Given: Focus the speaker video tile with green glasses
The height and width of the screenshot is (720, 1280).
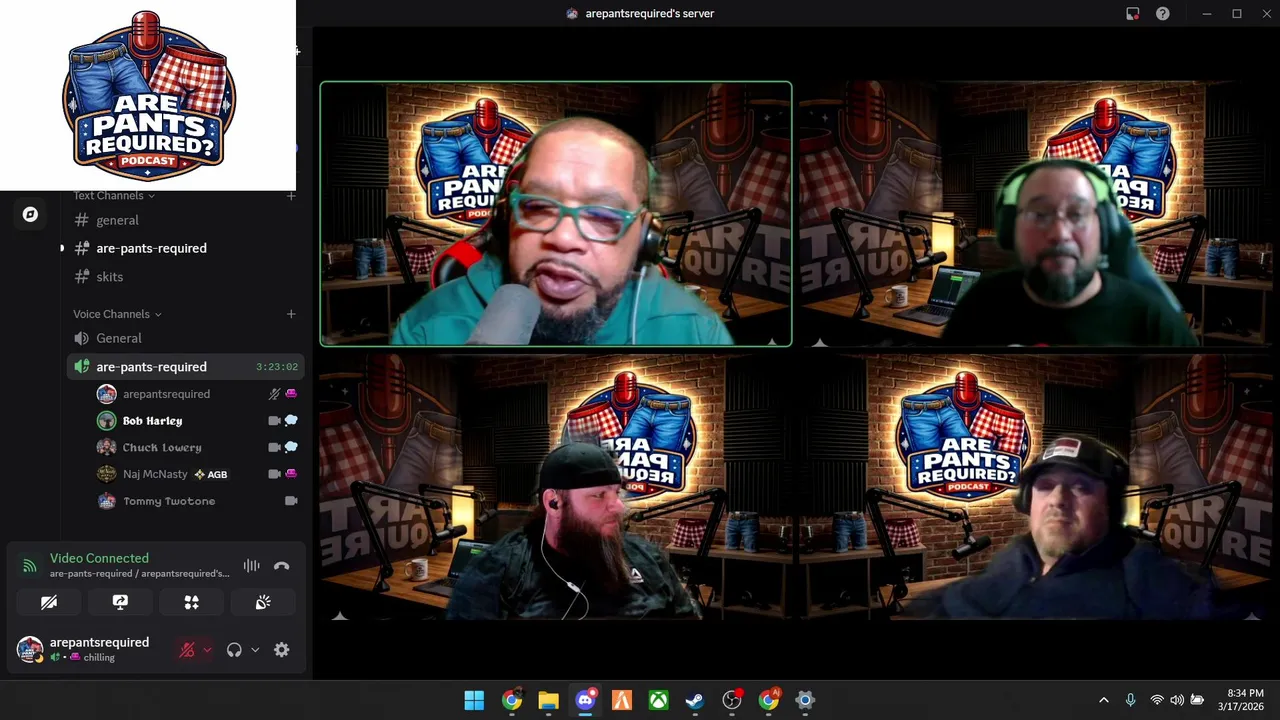Looking at the screenshot, I should pos(556,214).
